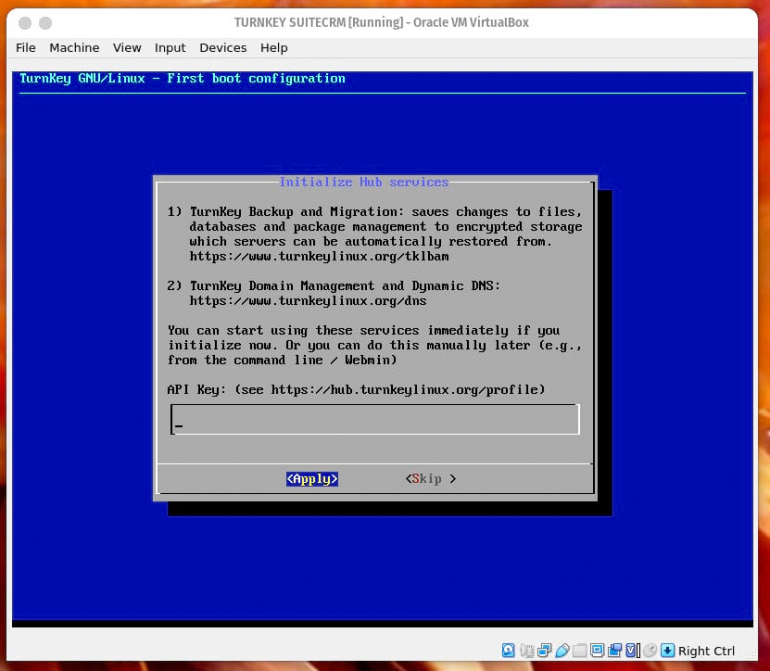The height and width of the screenshot is (671, 770).
Task: Click the mouse integration indicator icon
Action: [650, 650]
